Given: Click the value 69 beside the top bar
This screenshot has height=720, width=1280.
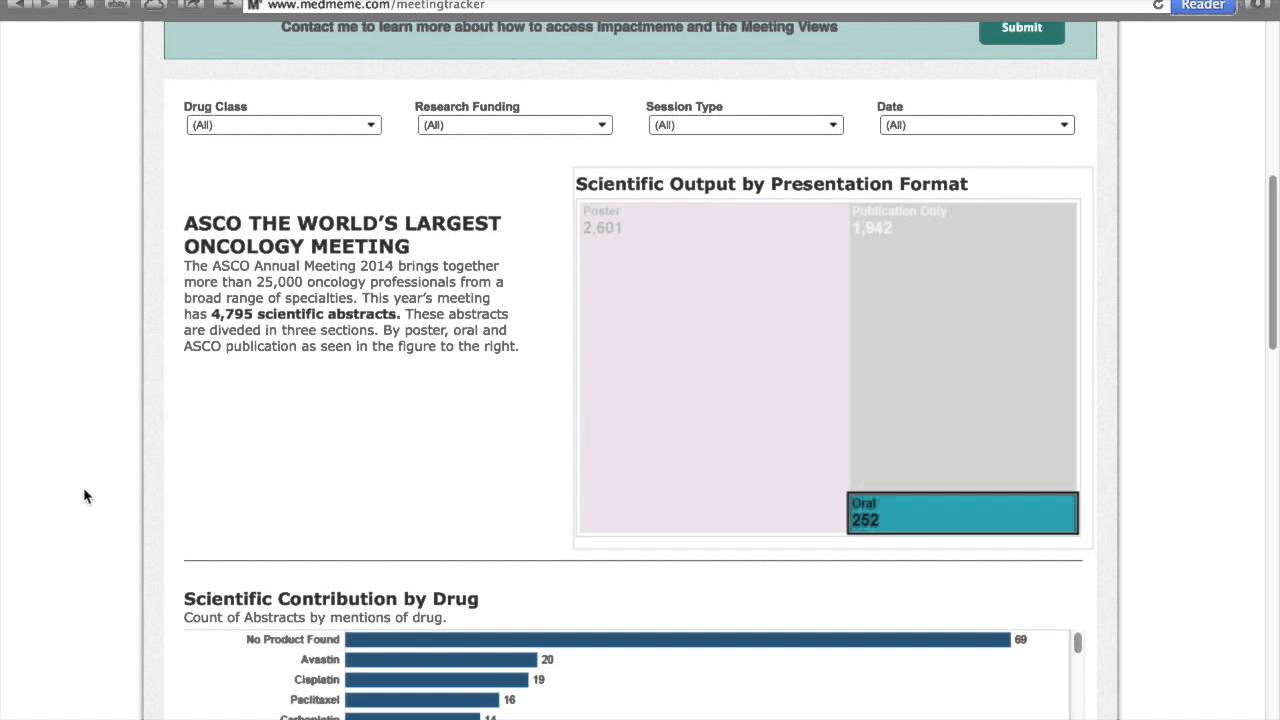Looking at the screenshot, I should [x=1020, y=640].
